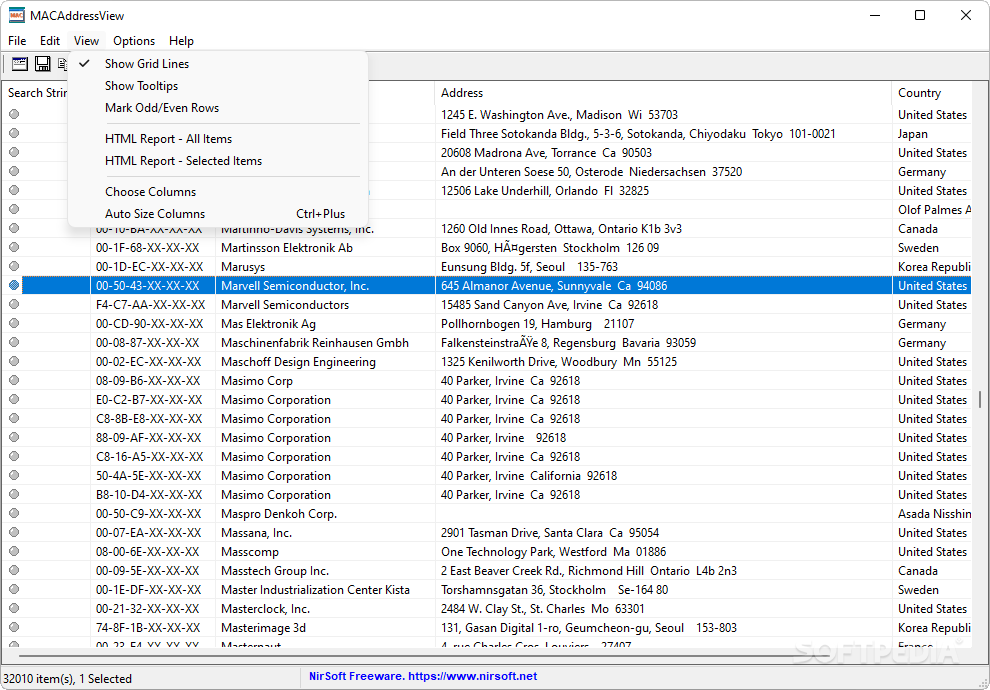
Task: Click 1325 Kenilworth Drive, Woodbury address
Action: coord(559,362)
